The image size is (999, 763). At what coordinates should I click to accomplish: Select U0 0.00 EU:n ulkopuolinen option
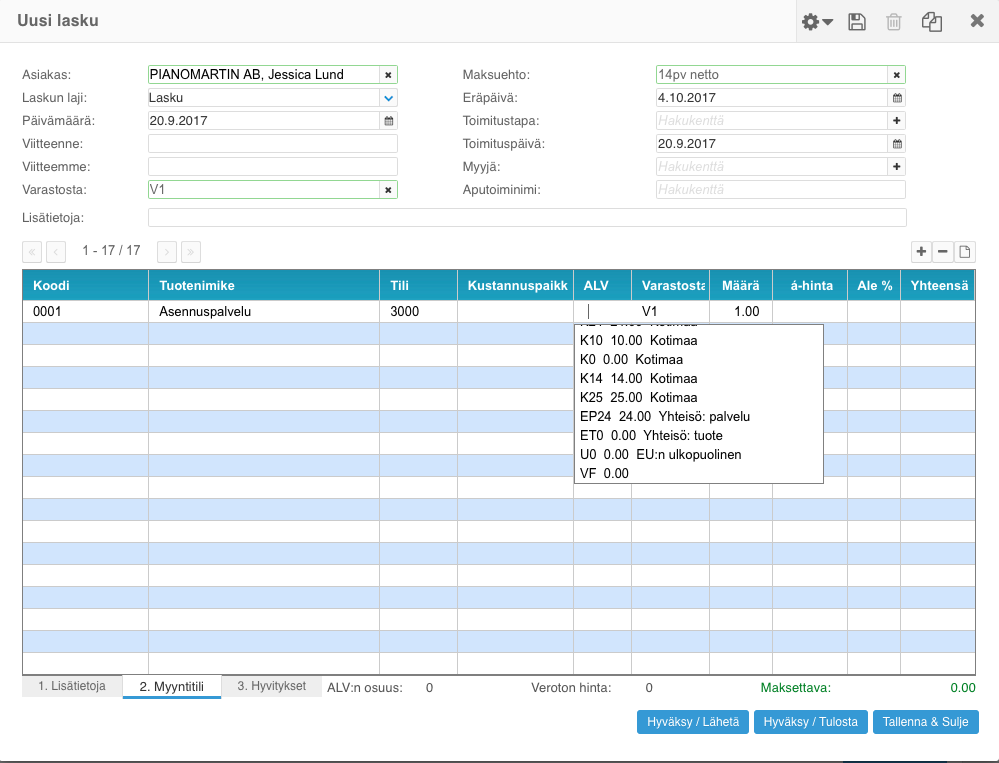(x=698, y=455)
